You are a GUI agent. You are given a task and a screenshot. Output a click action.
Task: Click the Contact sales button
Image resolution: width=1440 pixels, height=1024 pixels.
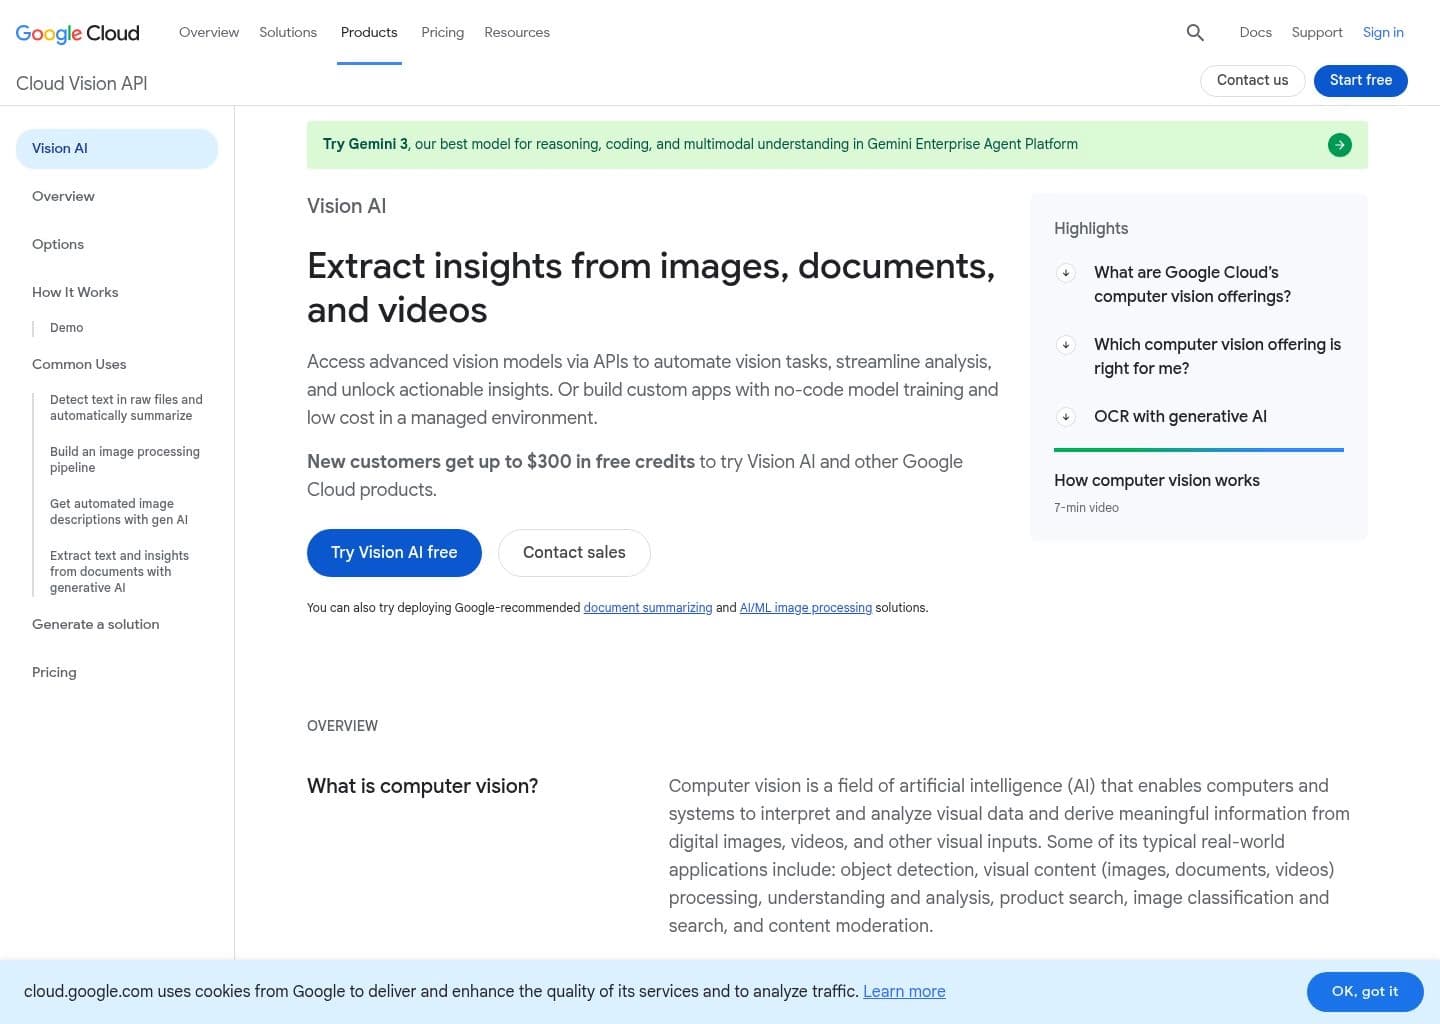point(574,553)
